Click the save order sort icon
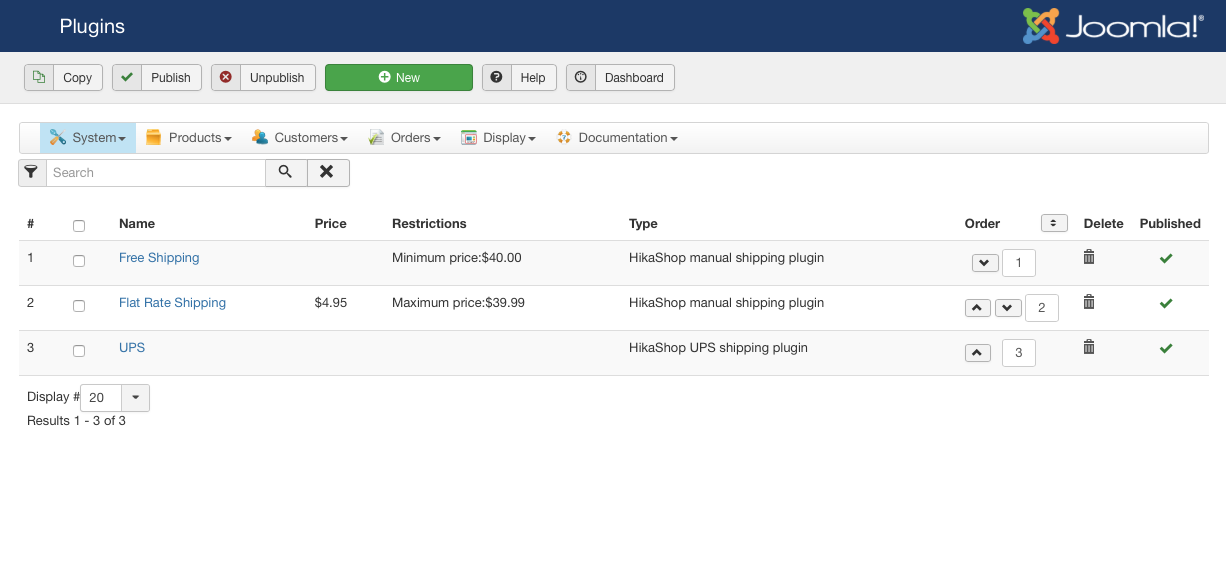 [x=1054, y=223]
